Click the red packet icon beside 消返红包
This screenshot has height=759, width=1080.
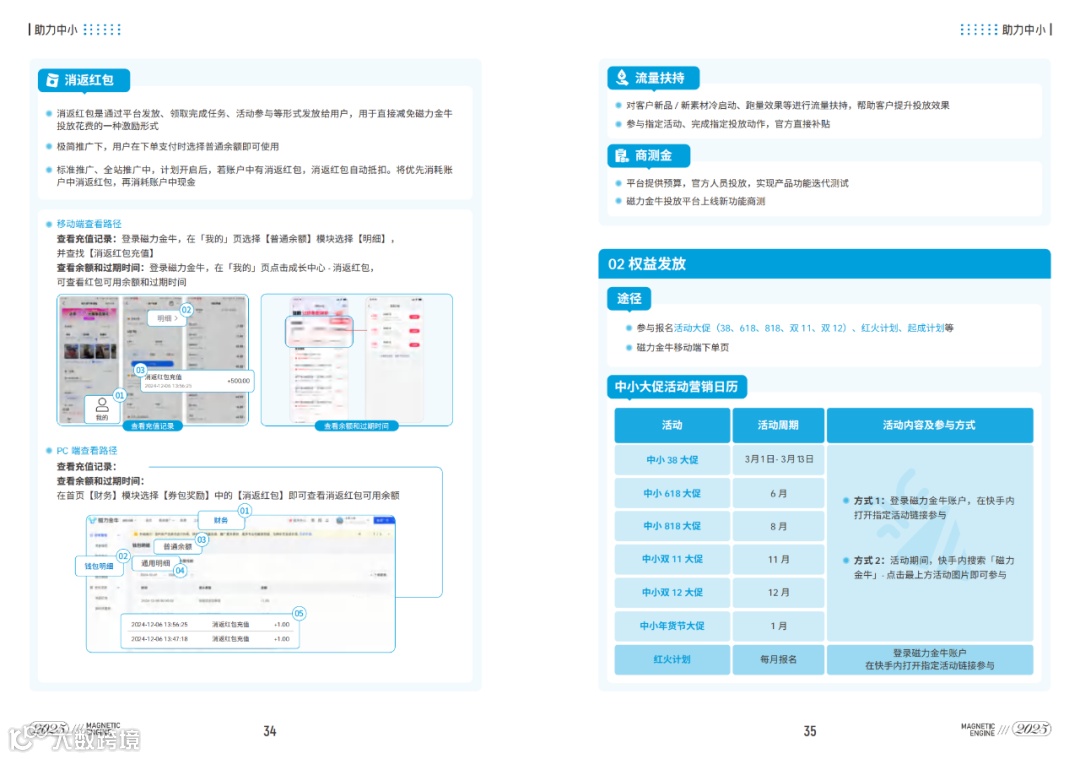(52, 80)
